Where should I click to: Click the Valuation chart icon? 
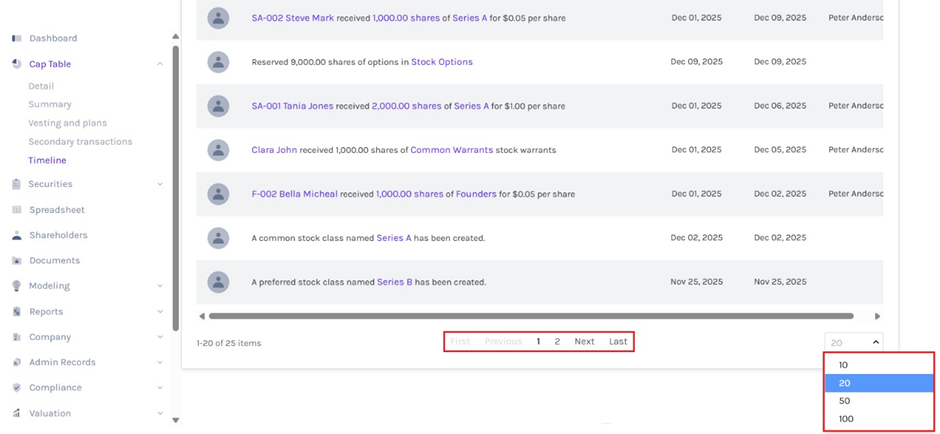coord(17,413)
